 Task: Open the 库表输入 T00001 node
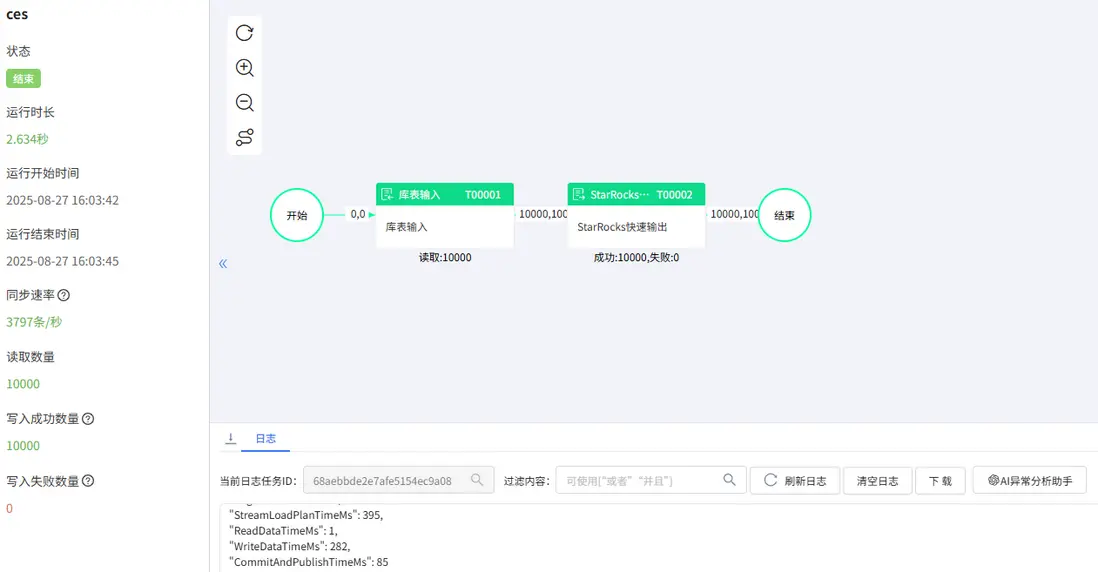point(445,215)
